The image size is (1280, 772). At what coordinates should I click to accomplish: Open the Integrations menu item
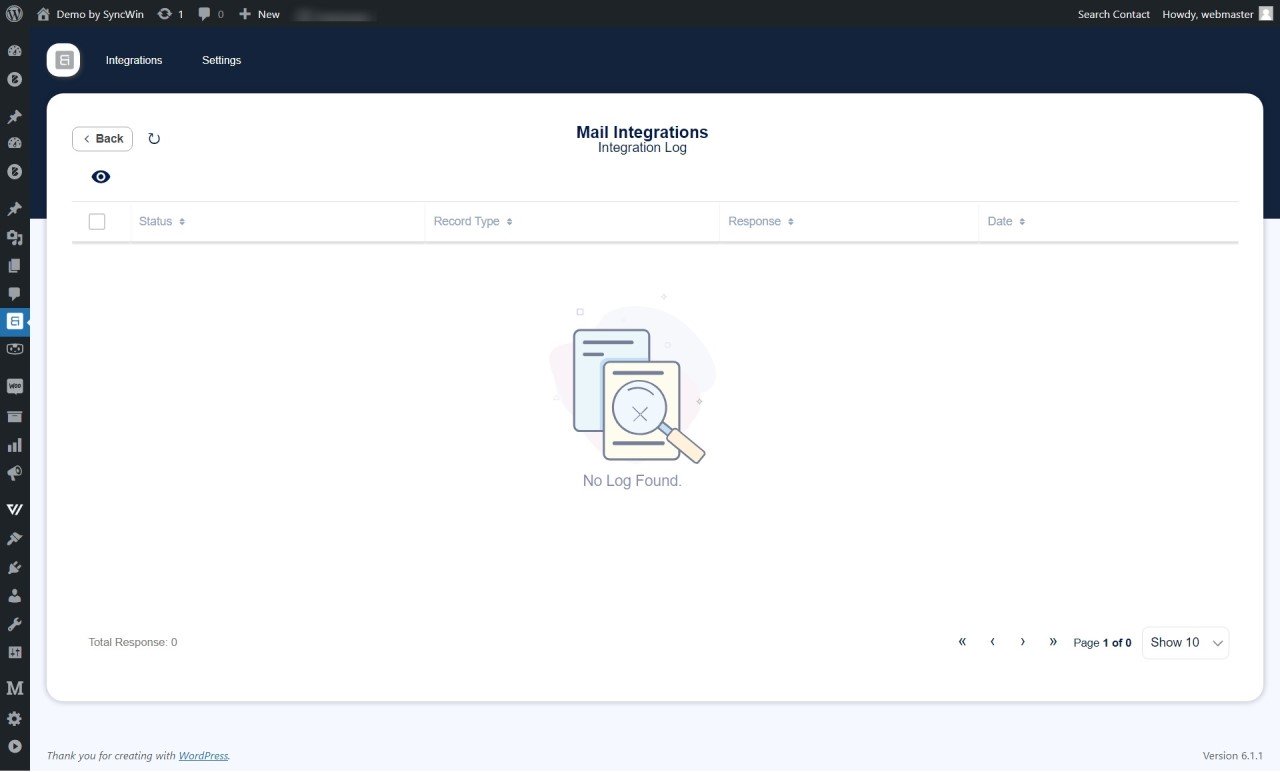point(134,60)
